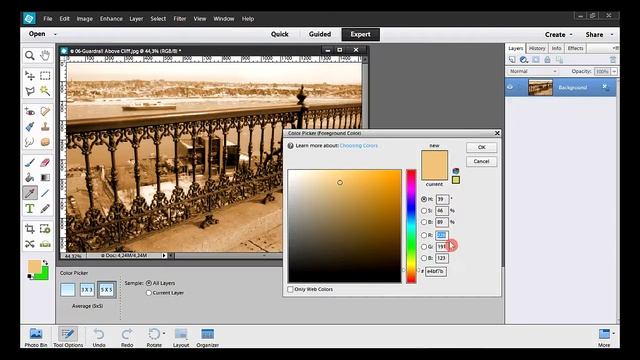Screen dimensions: 640x360
Task: Open the Layer menu
Action: (x=136, y=19)
